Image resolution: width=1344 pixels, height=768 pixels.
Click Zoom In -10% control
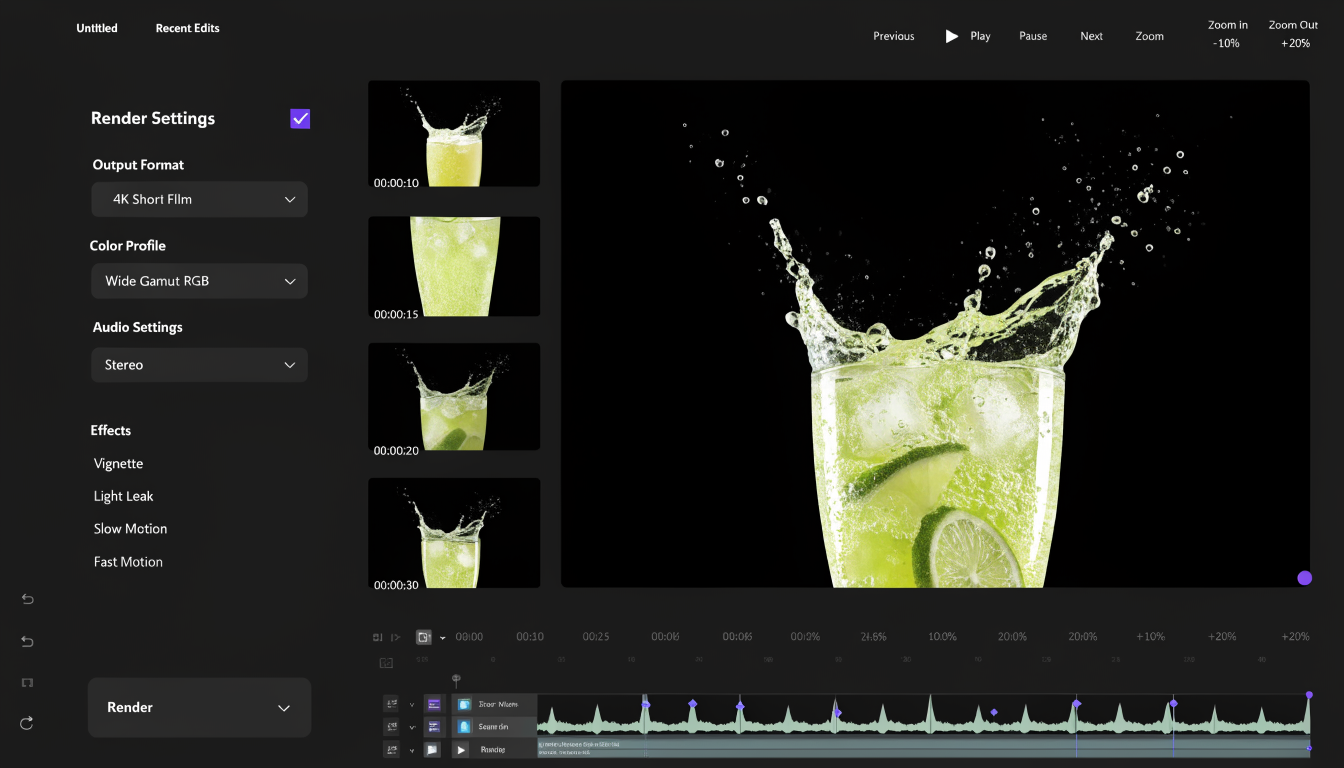tap(1227, 34)
